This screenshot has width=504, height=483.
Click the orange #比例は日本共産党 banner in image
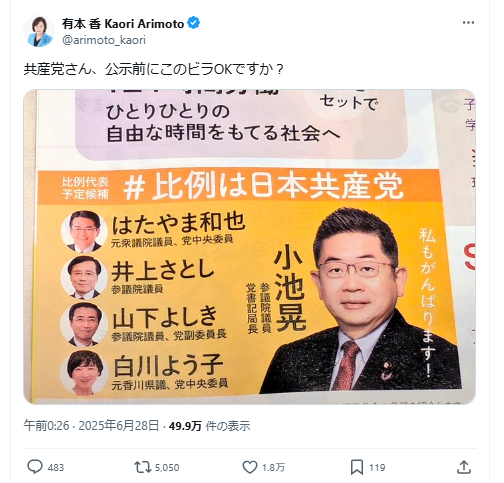(x=239, y=187)
